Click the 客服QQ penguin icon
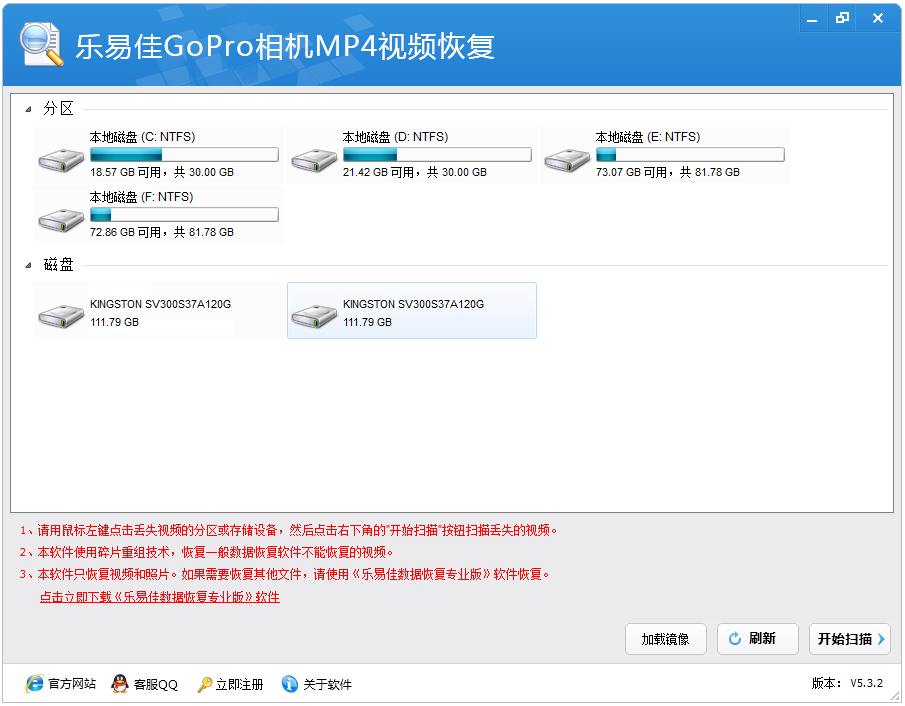Image resolution: width=905 pixels, height=706 pixels. (x=120, y=684)
